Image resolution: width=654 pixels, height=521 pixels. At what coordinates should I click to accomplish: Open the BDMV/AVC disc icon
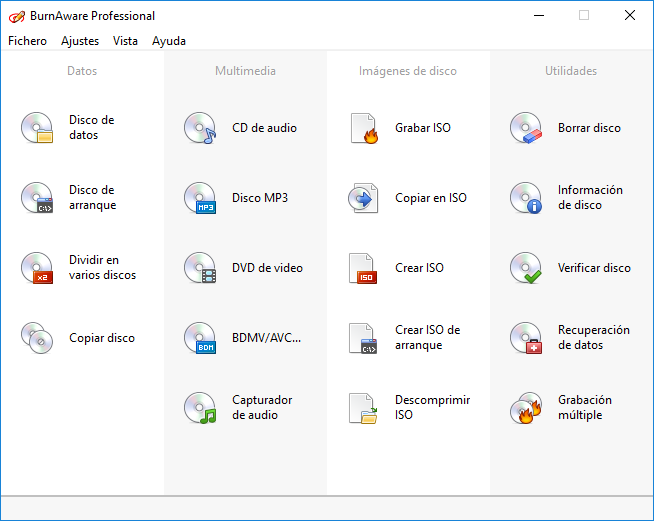coord(200,338)
